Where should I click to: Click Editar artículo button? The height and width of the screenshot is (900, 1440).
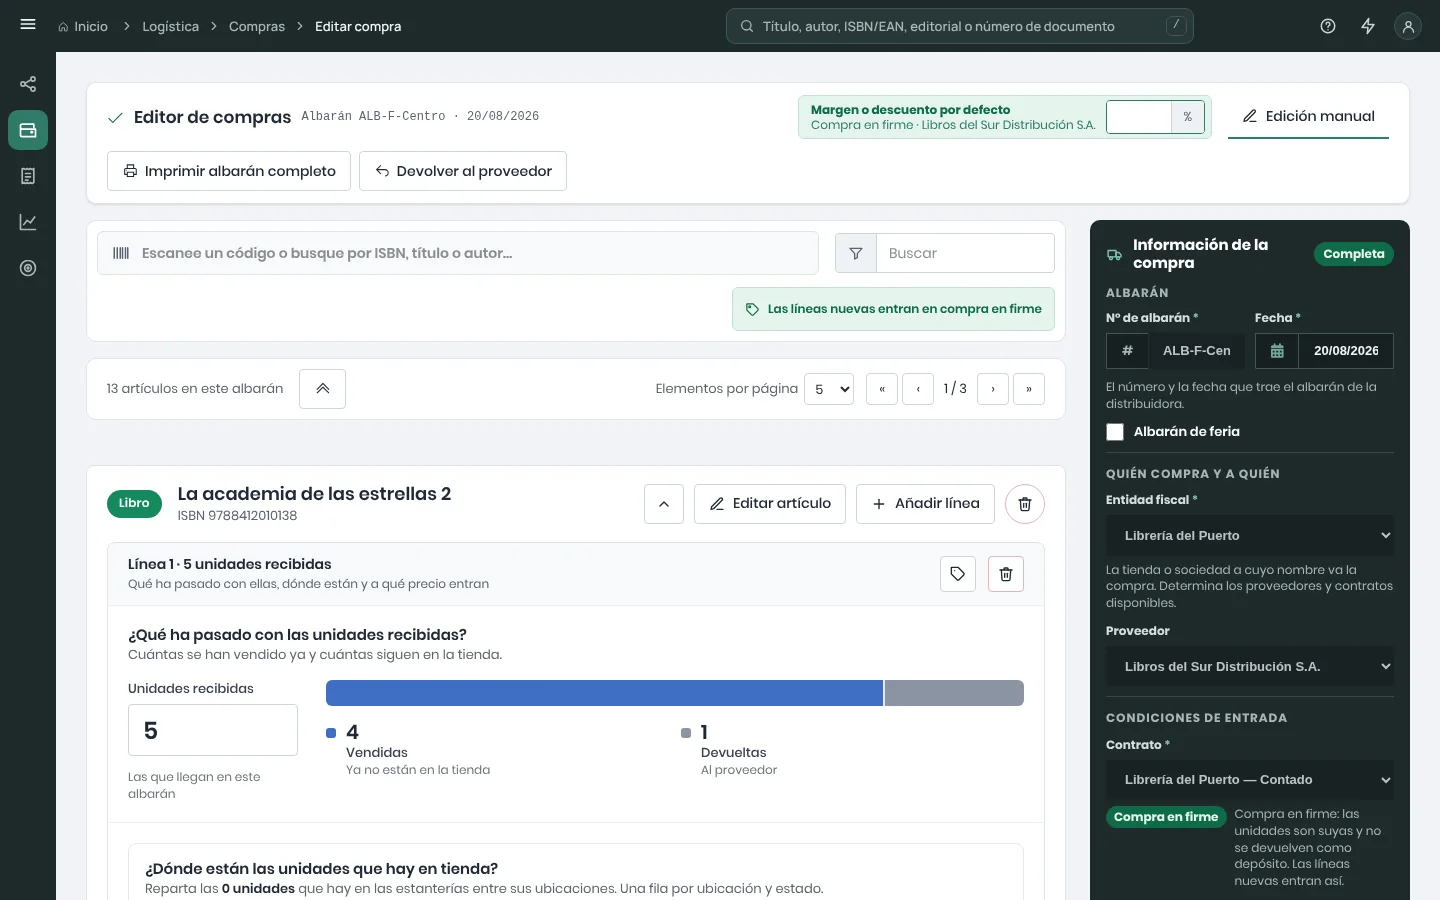pos(770,504)
